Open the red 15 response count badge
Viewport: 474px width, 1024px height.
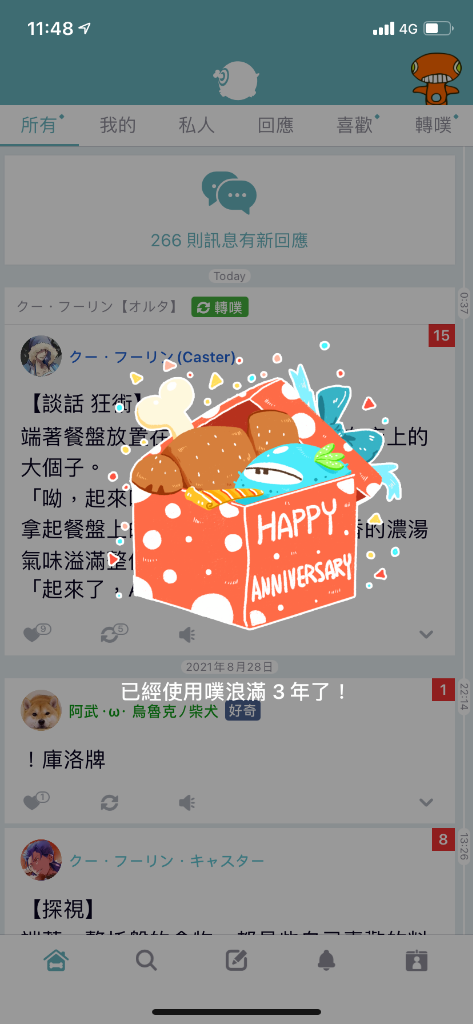441,336
